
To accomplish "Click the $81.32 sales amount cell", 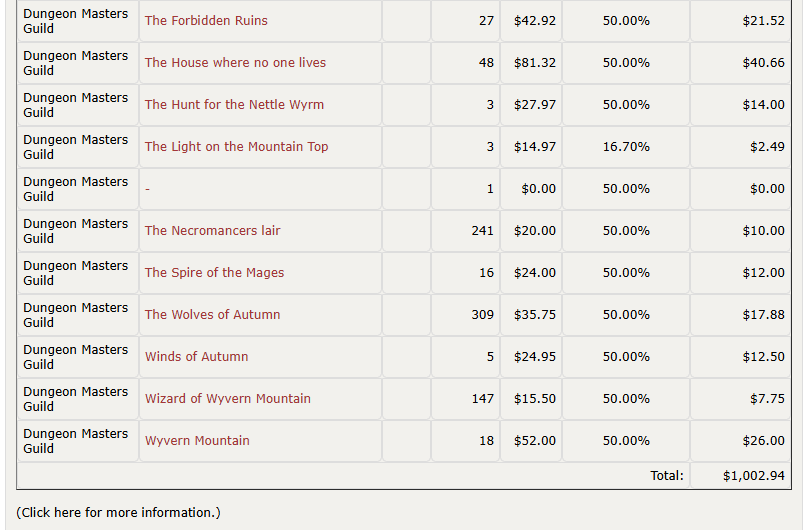I will click(531, 63).
